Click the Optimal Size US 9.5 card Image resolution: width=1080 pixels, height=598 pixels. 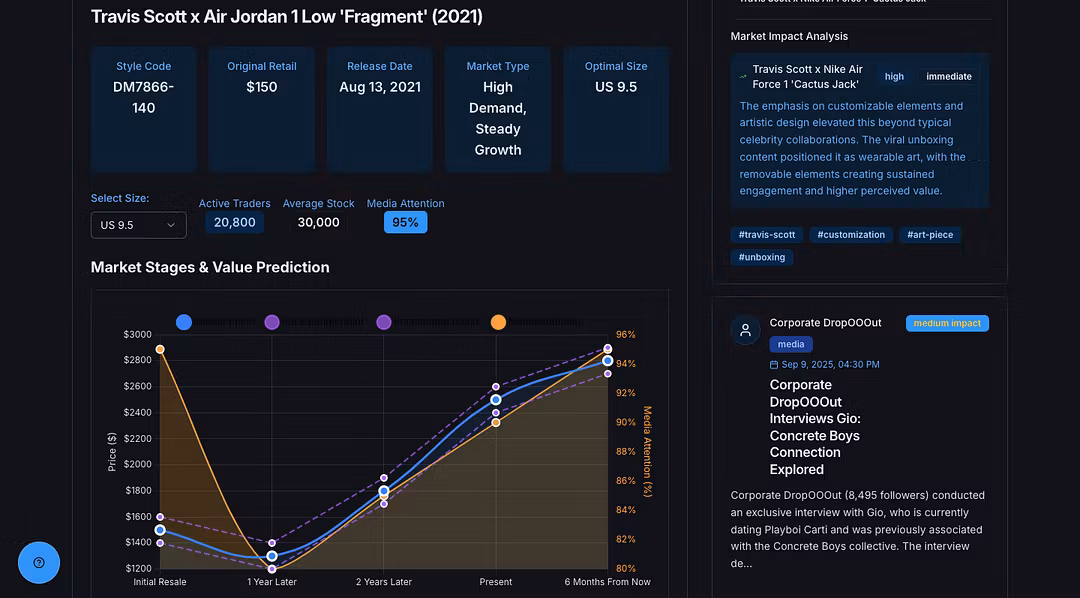click(x=616, y=108)
